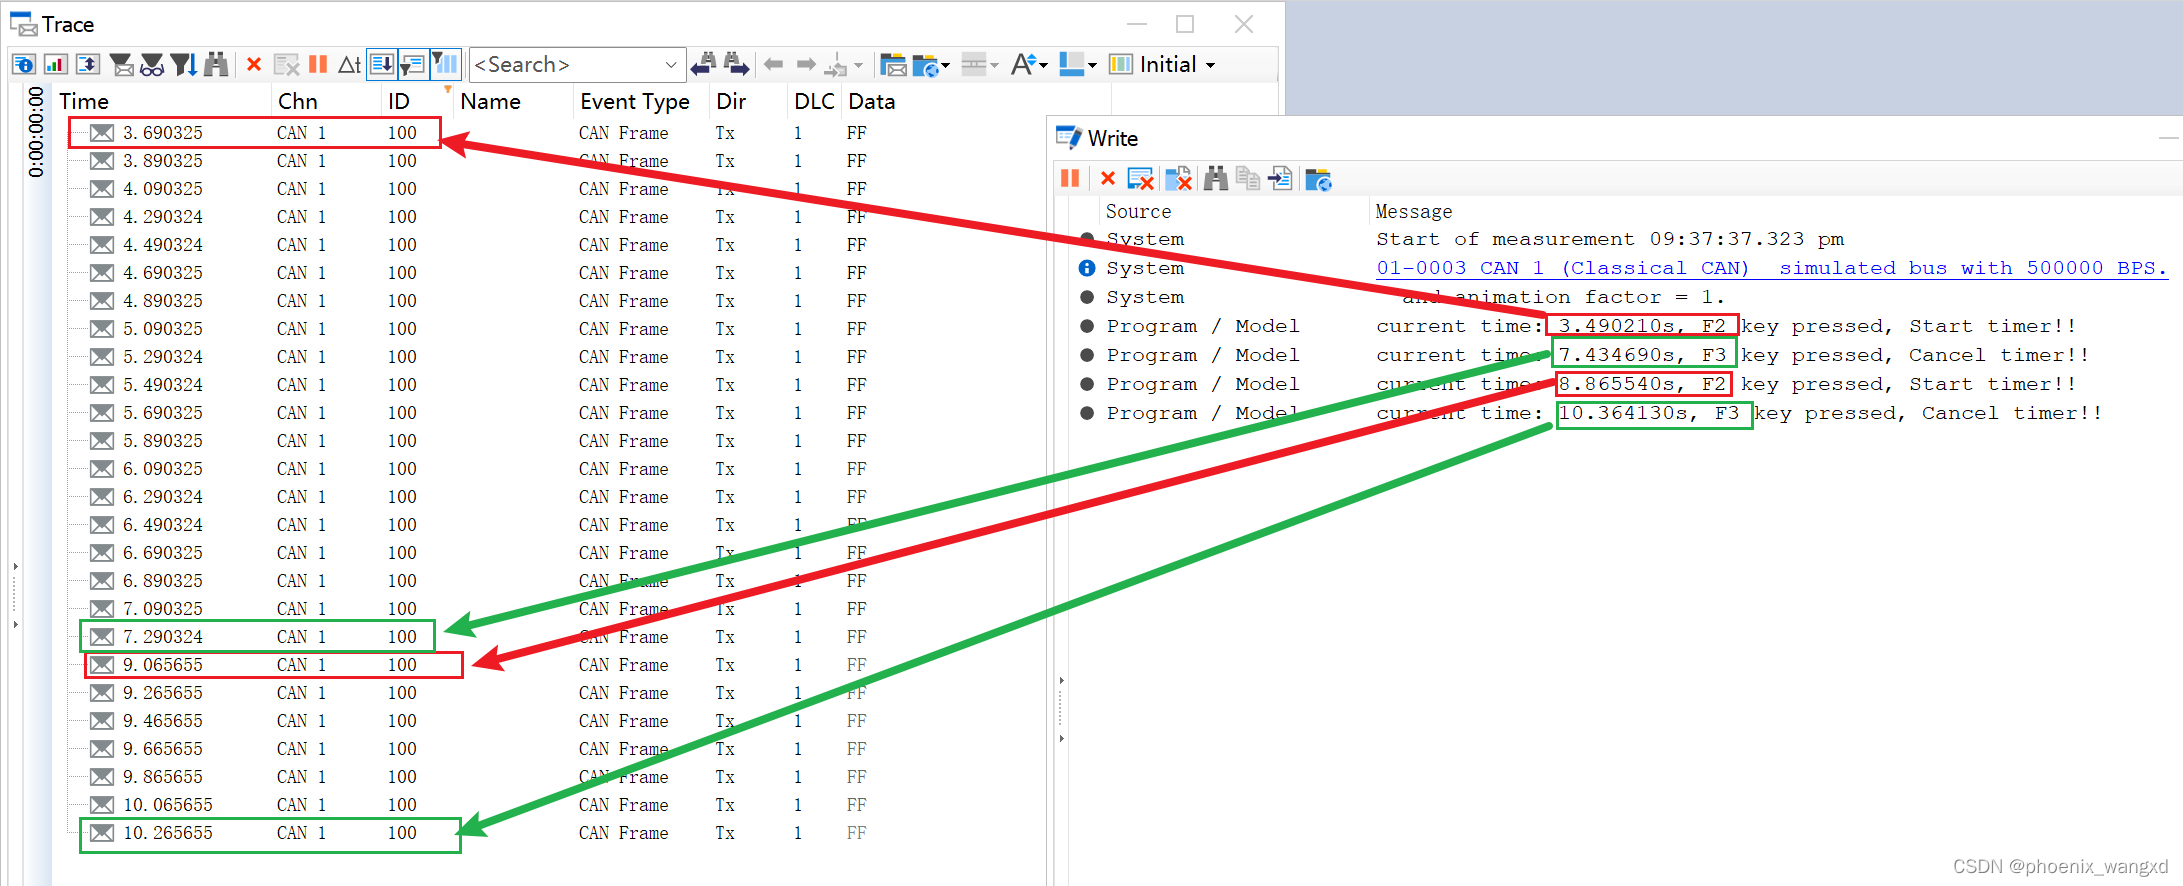Go to previous marker with left arrow

point(773,65)
